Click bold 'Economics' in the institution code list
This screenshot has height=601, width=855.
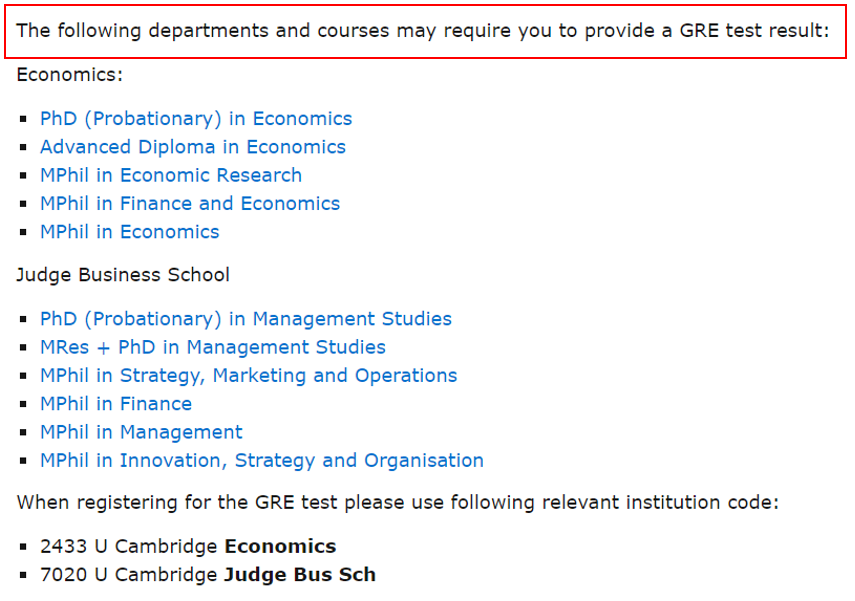(280, 547)
